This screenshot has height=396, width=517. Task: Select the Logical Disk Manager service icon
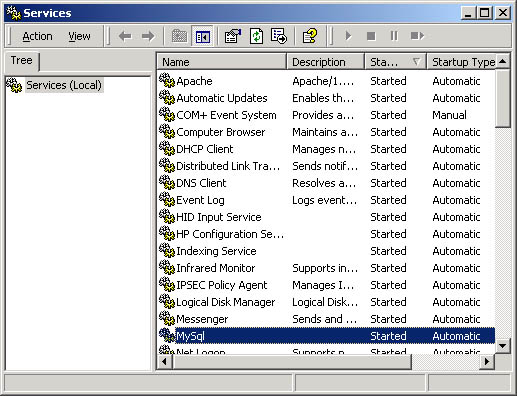click(167, 302)
